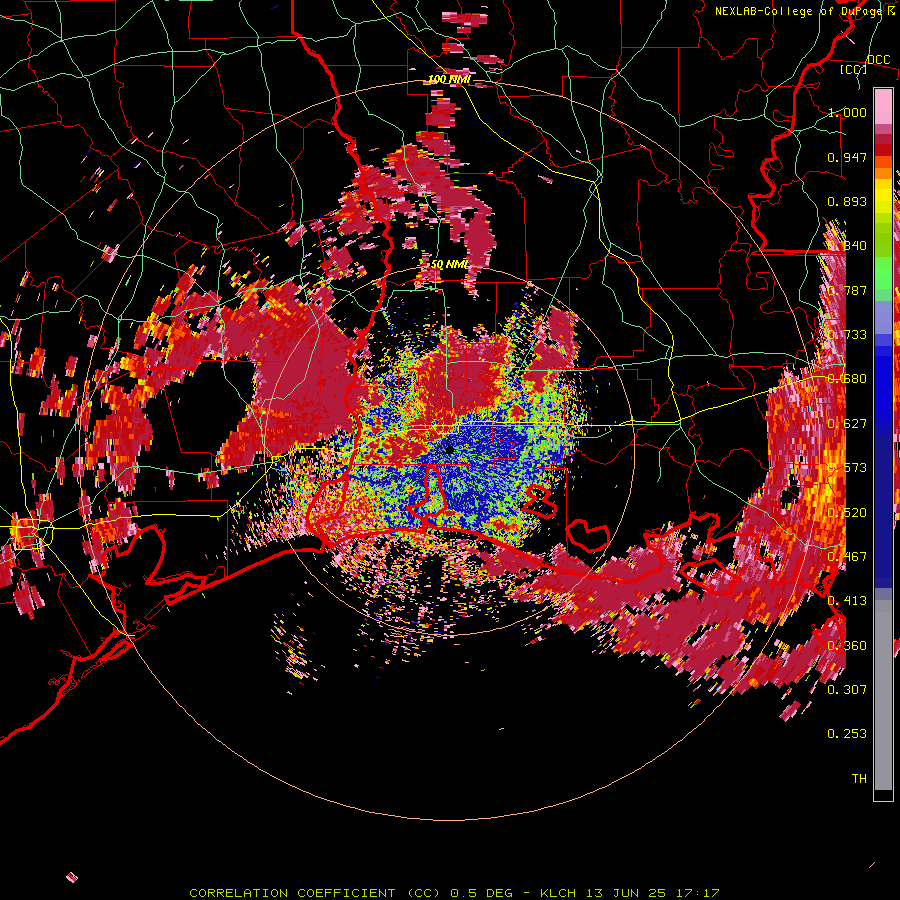The height and width of the screenshot is (900, 900).
Task: Click the black KLCH radar site dot
Action: [x=449, y=449]
